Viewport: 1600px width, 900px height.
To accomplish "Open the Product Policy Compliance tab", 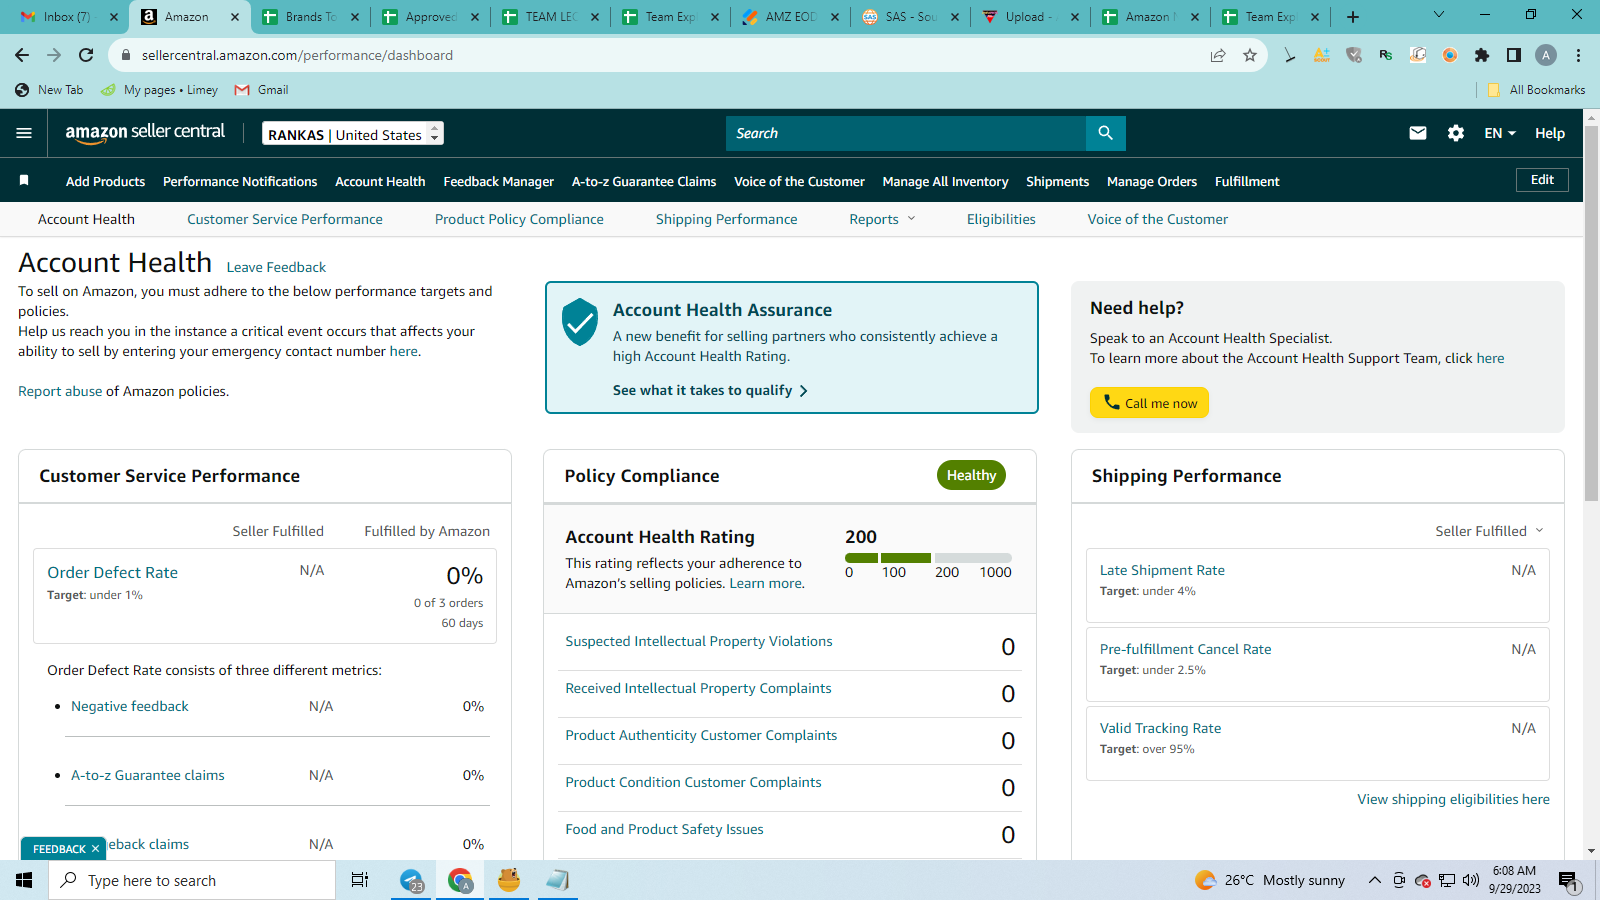I will point(519,219).
